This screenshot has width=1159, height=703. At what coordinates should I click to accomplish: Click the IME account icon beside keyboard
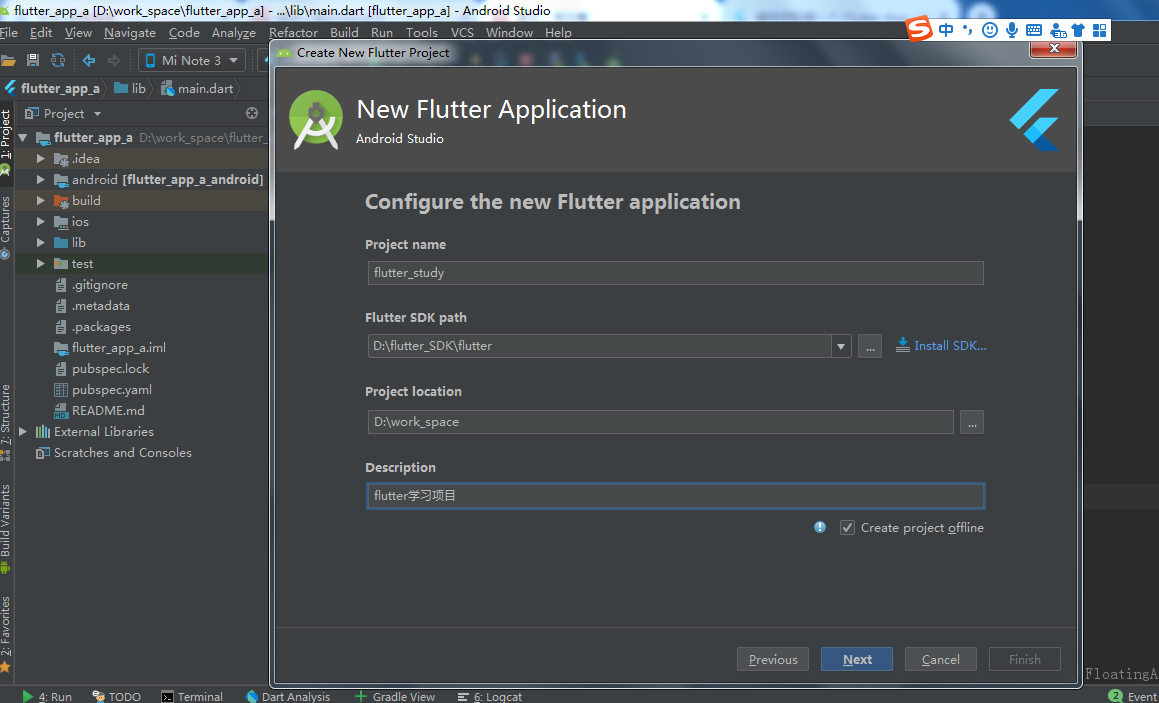pos(1058,31)
